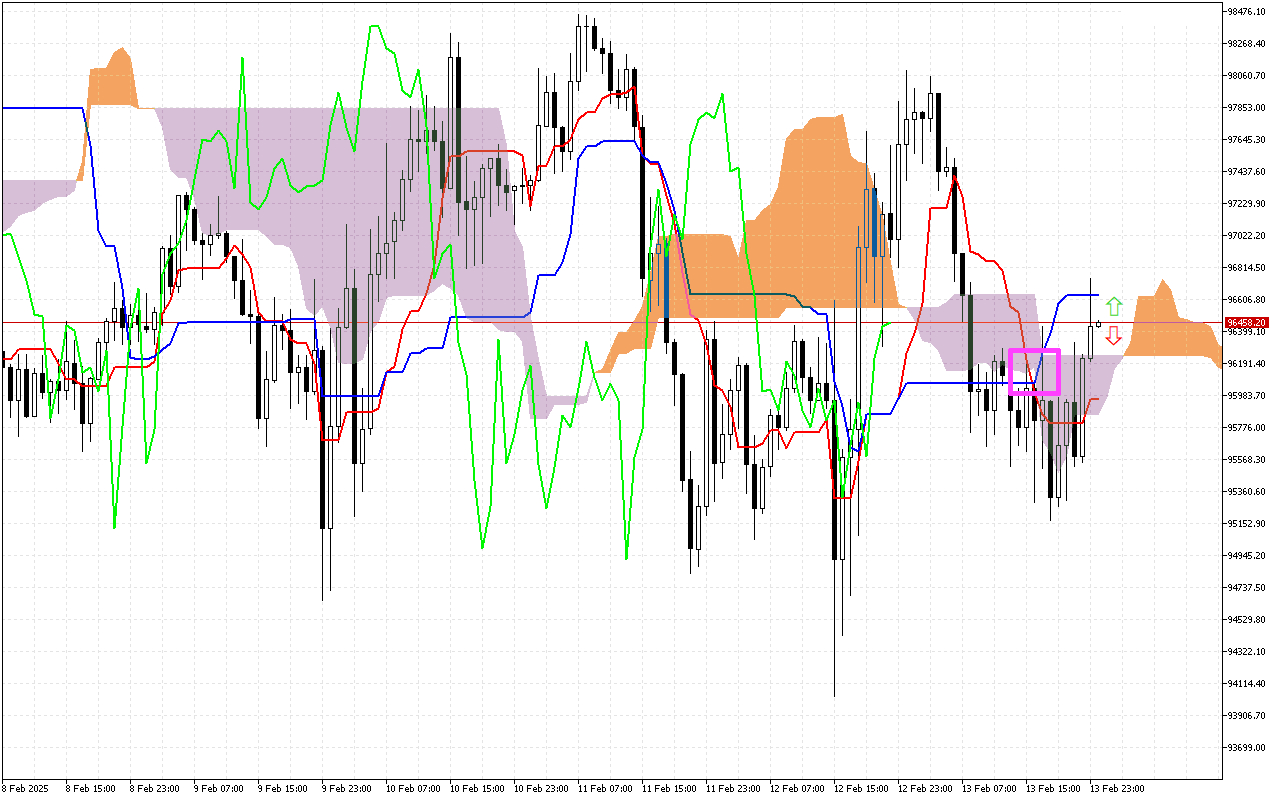1280x800 pixels.
Task: Click the red down arrow signal
Action: [x=1114, y=336]
